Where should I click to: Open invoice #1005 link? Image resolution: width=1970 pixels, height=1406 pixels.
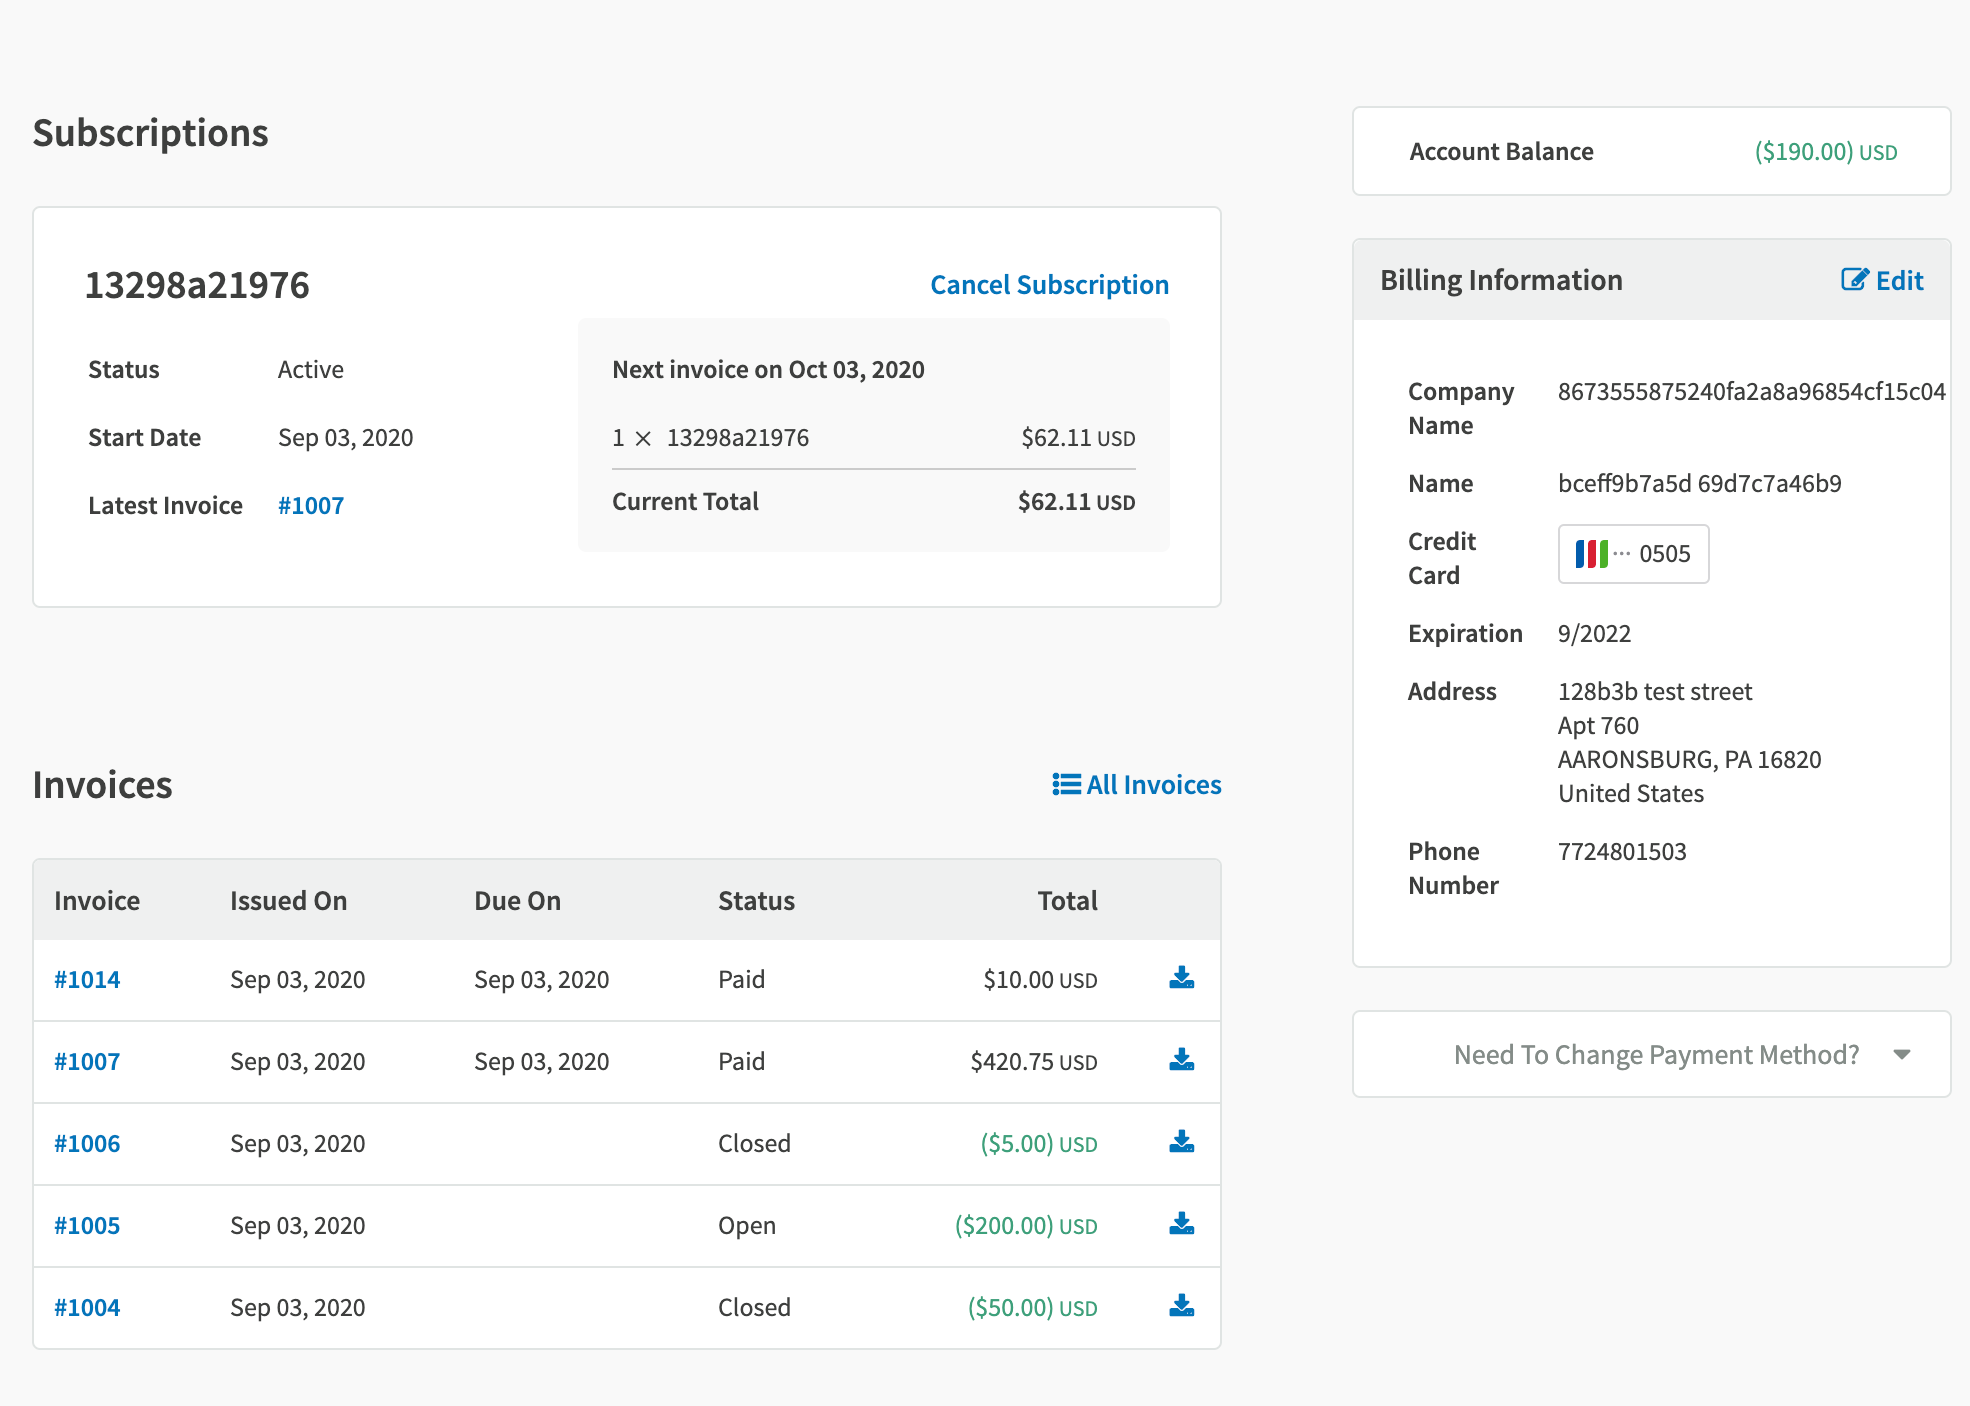tap(87, 1226)
